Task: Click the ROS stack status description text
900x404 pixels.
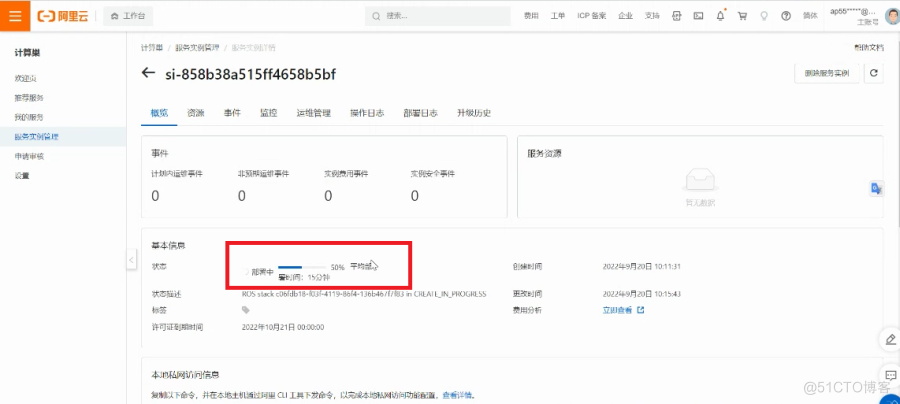Action: (364, 294)
